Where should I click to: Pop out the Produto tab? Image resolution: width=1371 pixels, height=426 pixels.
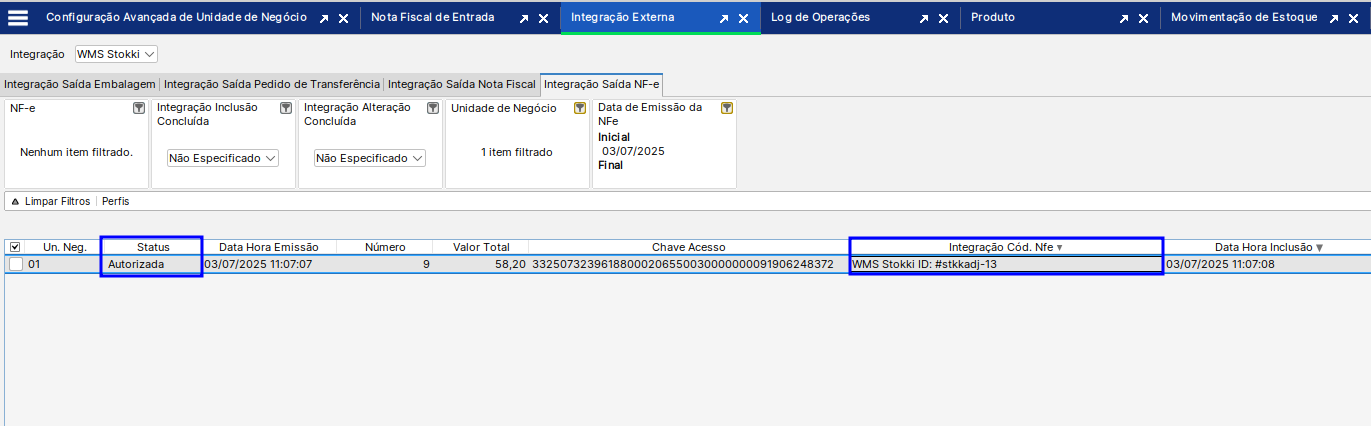(x=1124, y=19)
